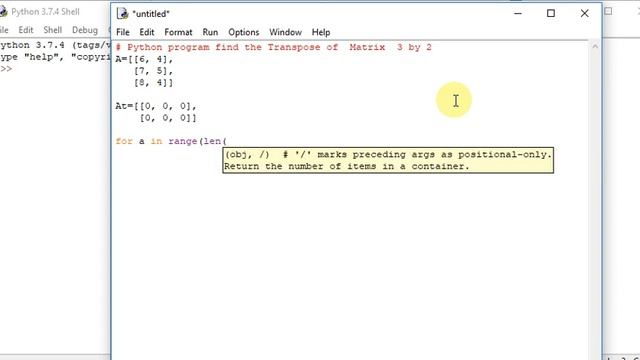Click the untitled window IDLE file icon
Image resolution: width=640 pixels, height=360 pixels.
[x=122, y=13]
